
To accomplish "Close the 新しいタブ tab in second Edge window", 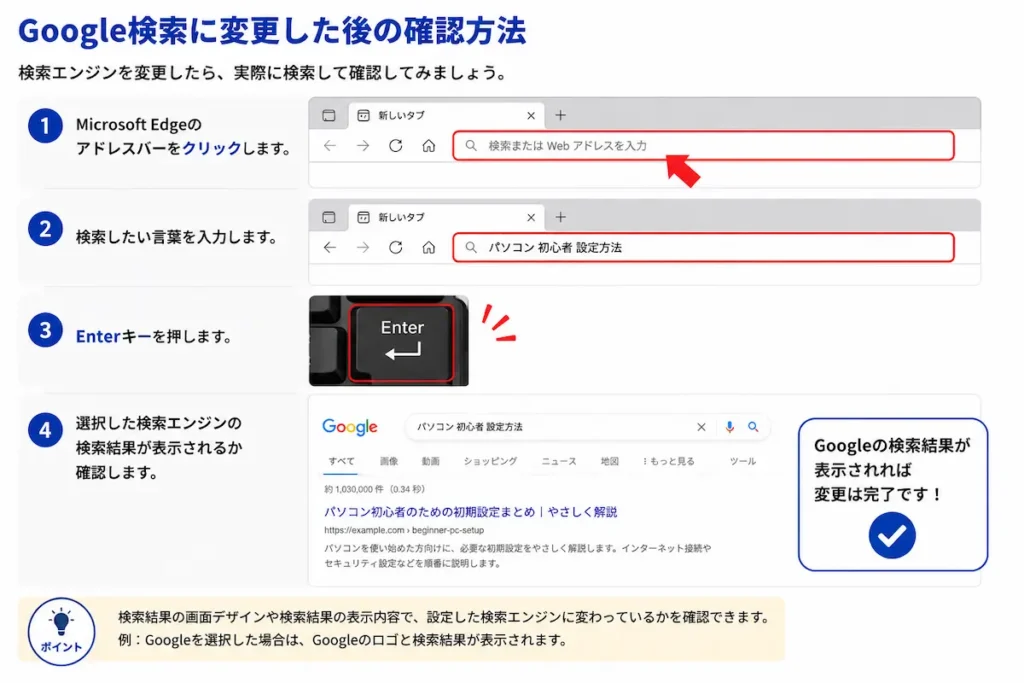I will (x=531, y=217).
